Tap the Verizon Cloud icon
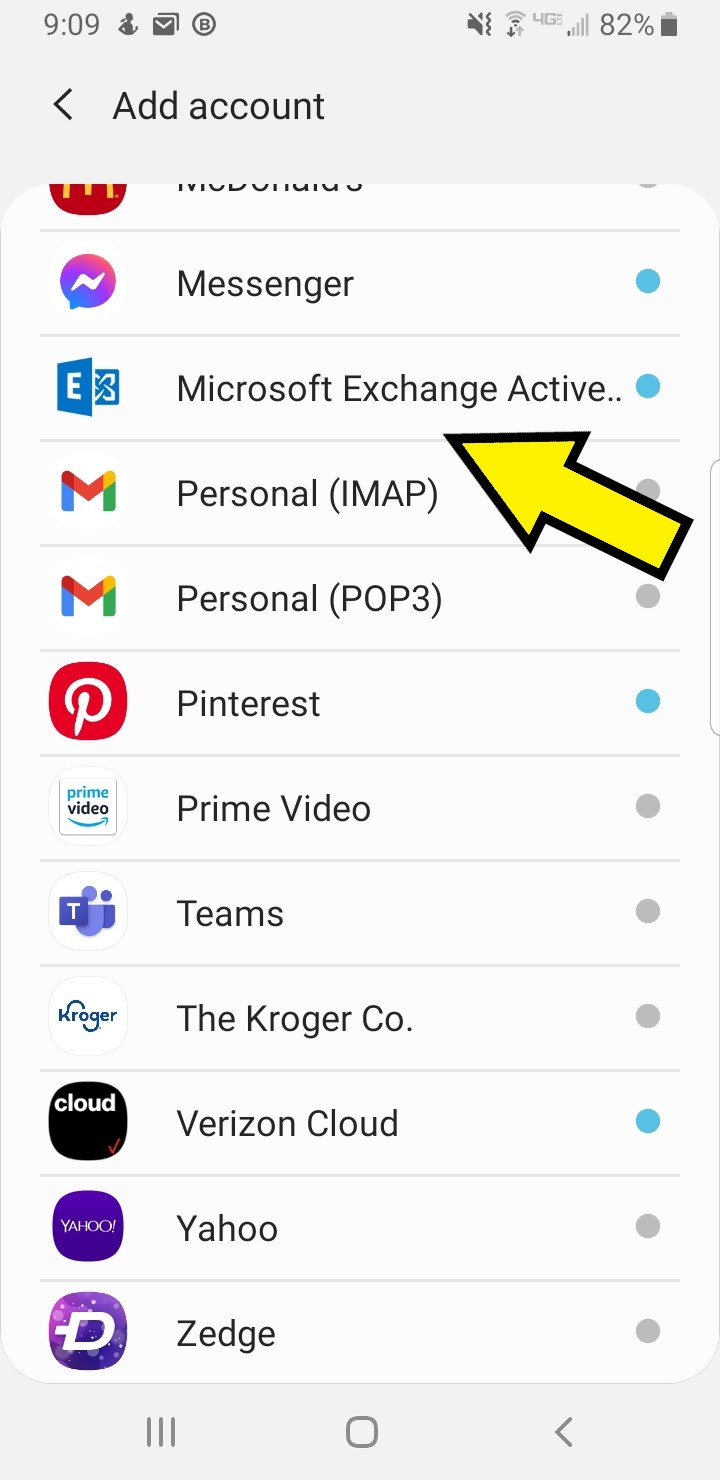Image resolution: width=720 pixels, height=1480 pixels. 88,1122
